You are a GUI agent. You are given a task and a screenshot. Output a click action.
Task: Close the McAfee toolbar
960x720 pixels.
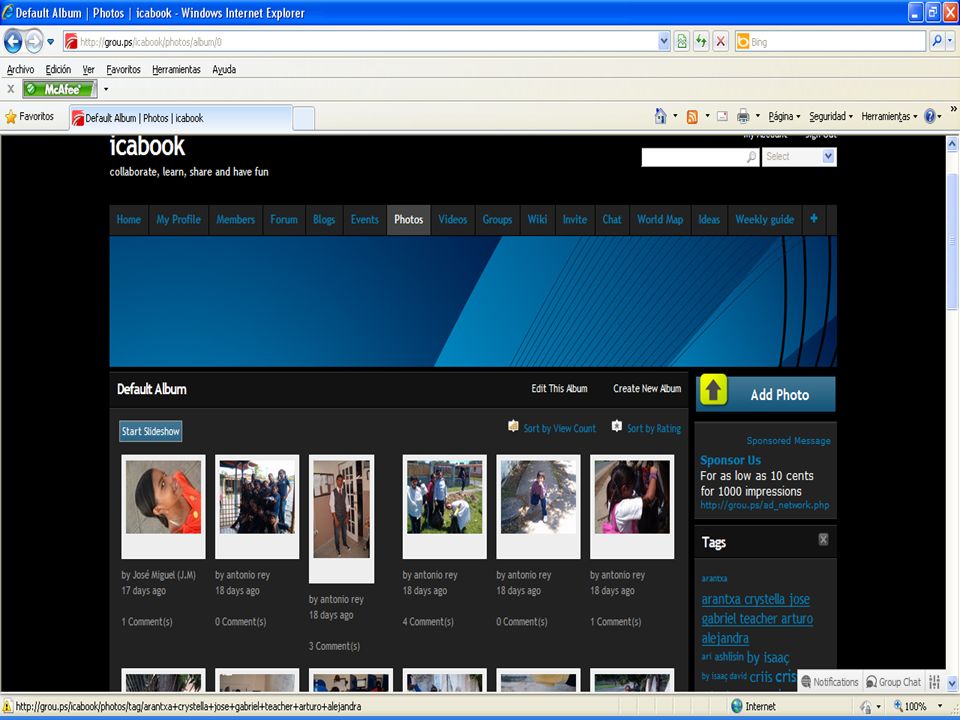pyautogui.click(x=10, y=89)
